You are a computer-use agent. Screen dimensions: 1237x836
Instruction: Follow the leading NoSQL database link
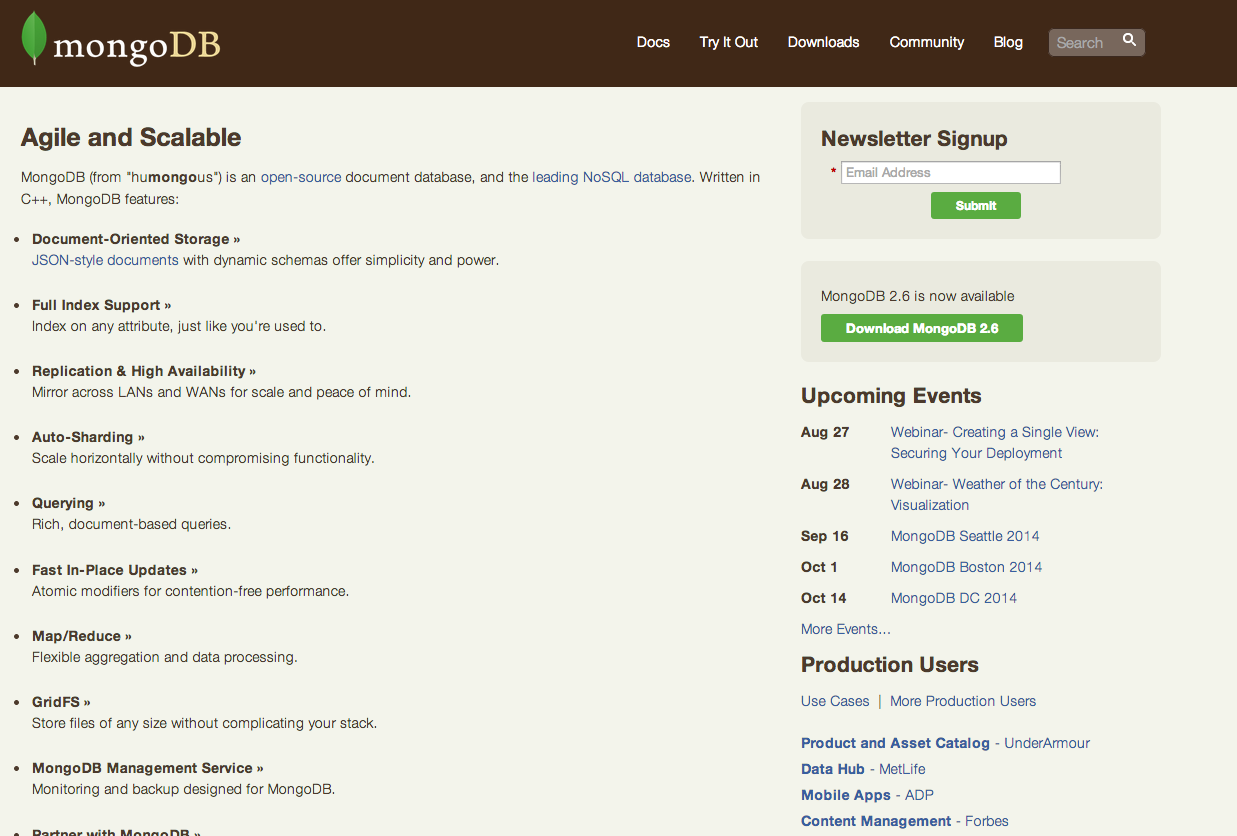[611, 177]
